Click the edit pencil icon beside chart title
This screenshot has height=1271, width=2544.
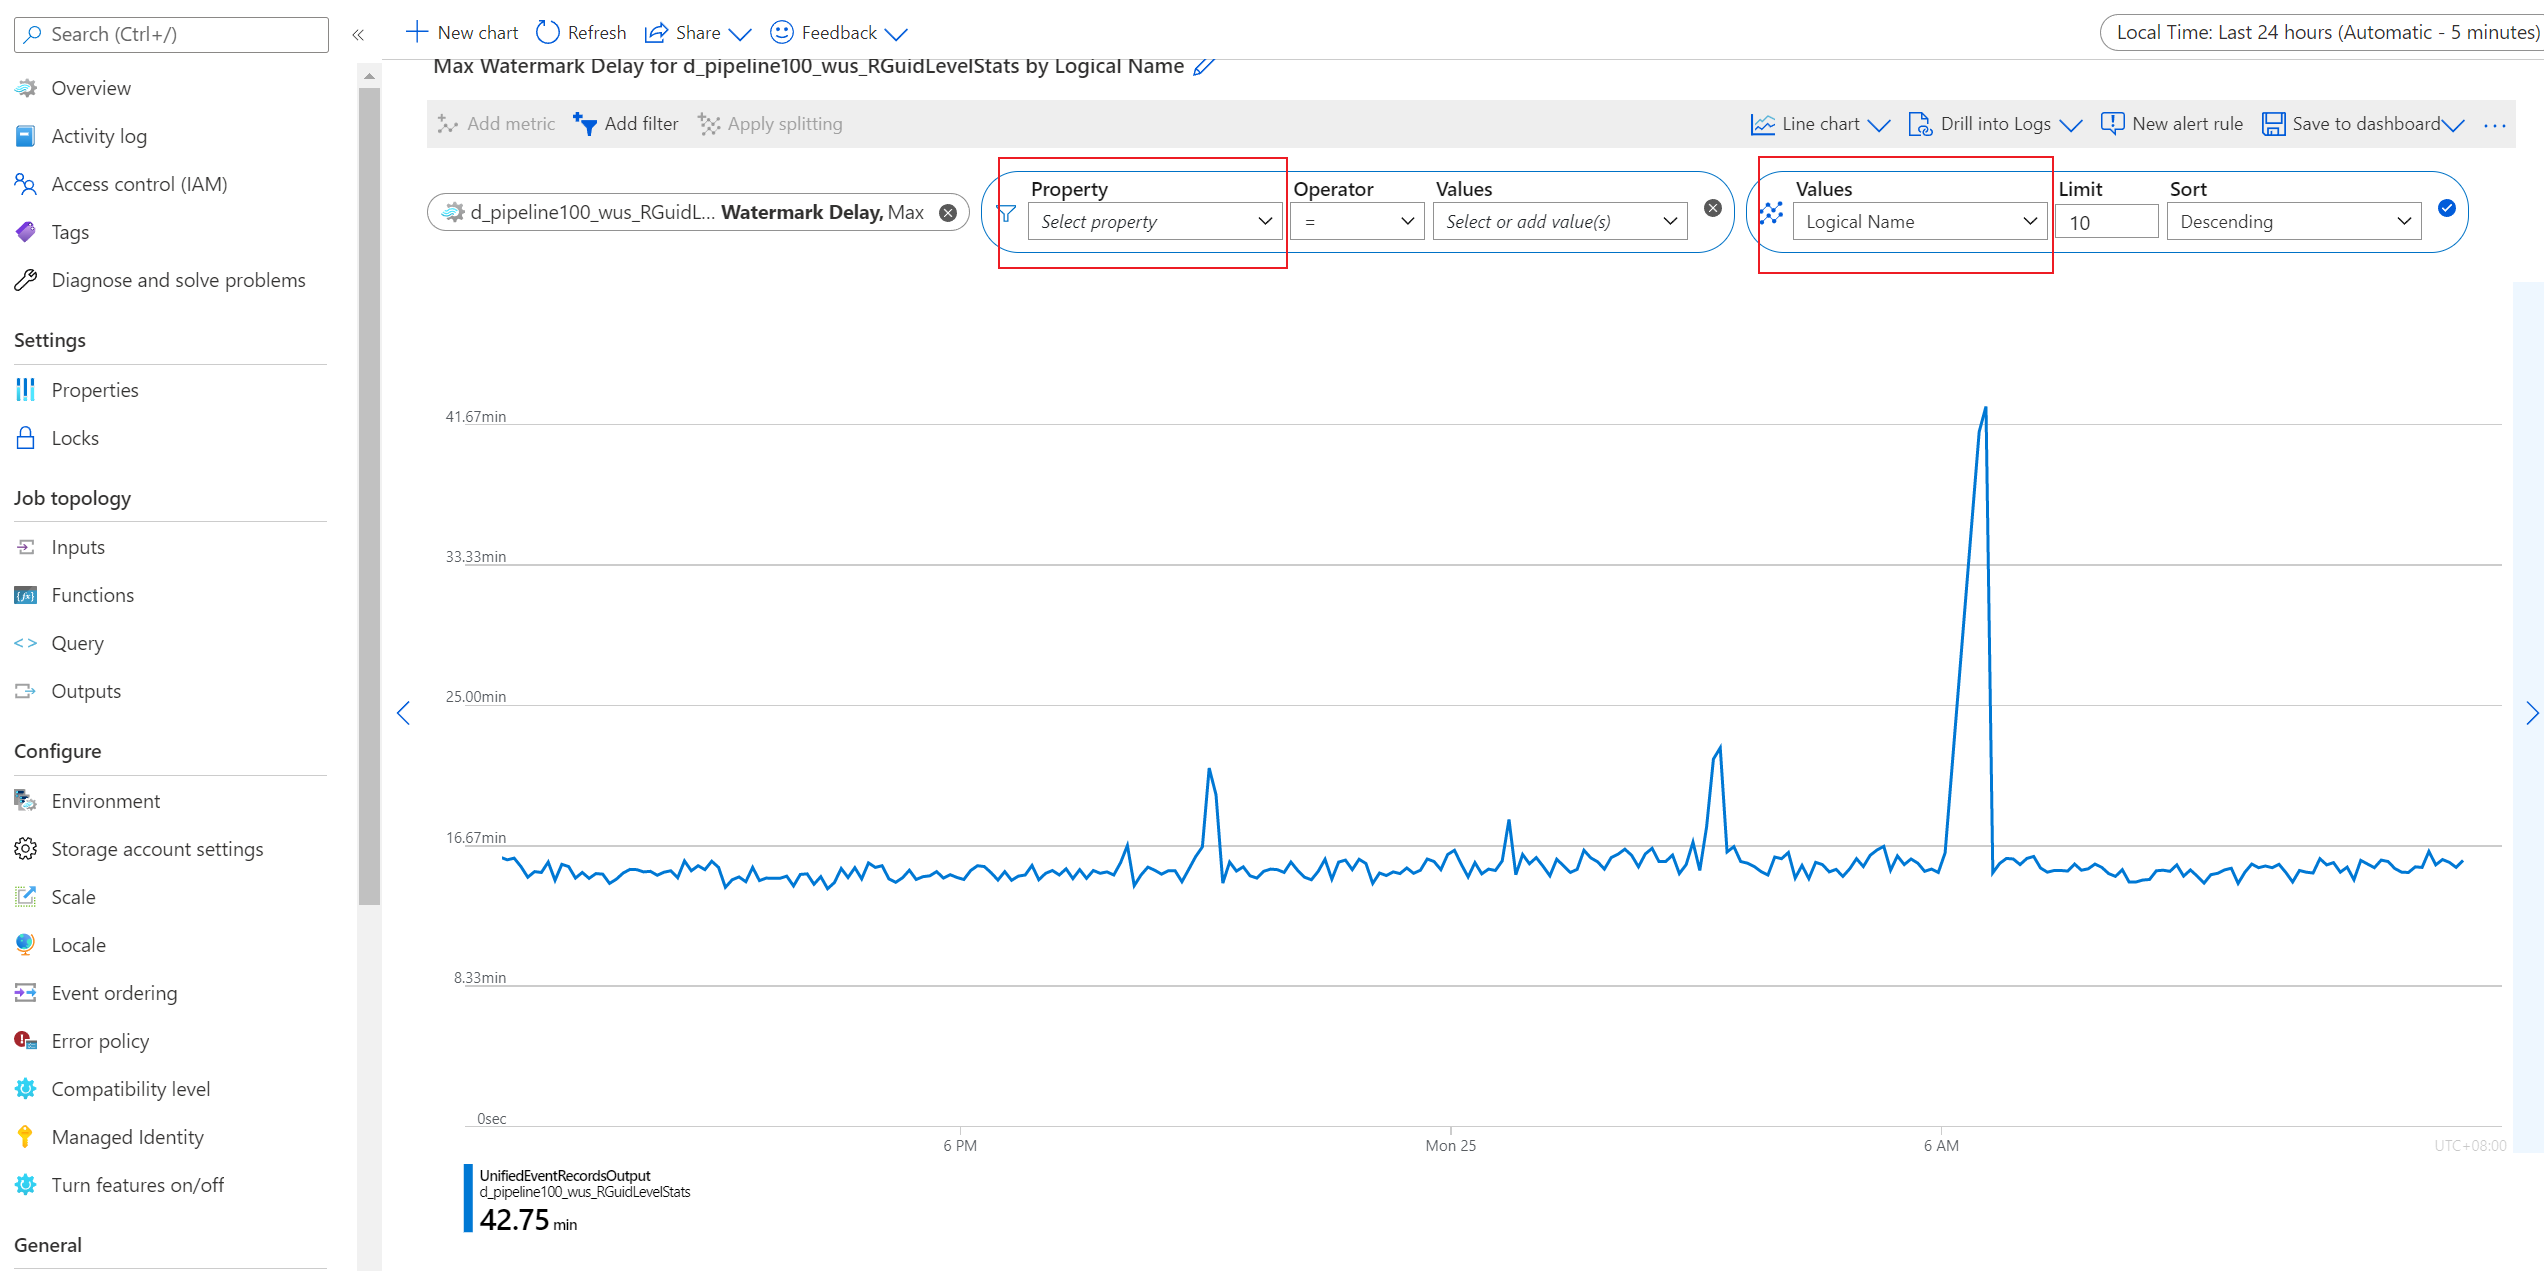click(1204, 67)
